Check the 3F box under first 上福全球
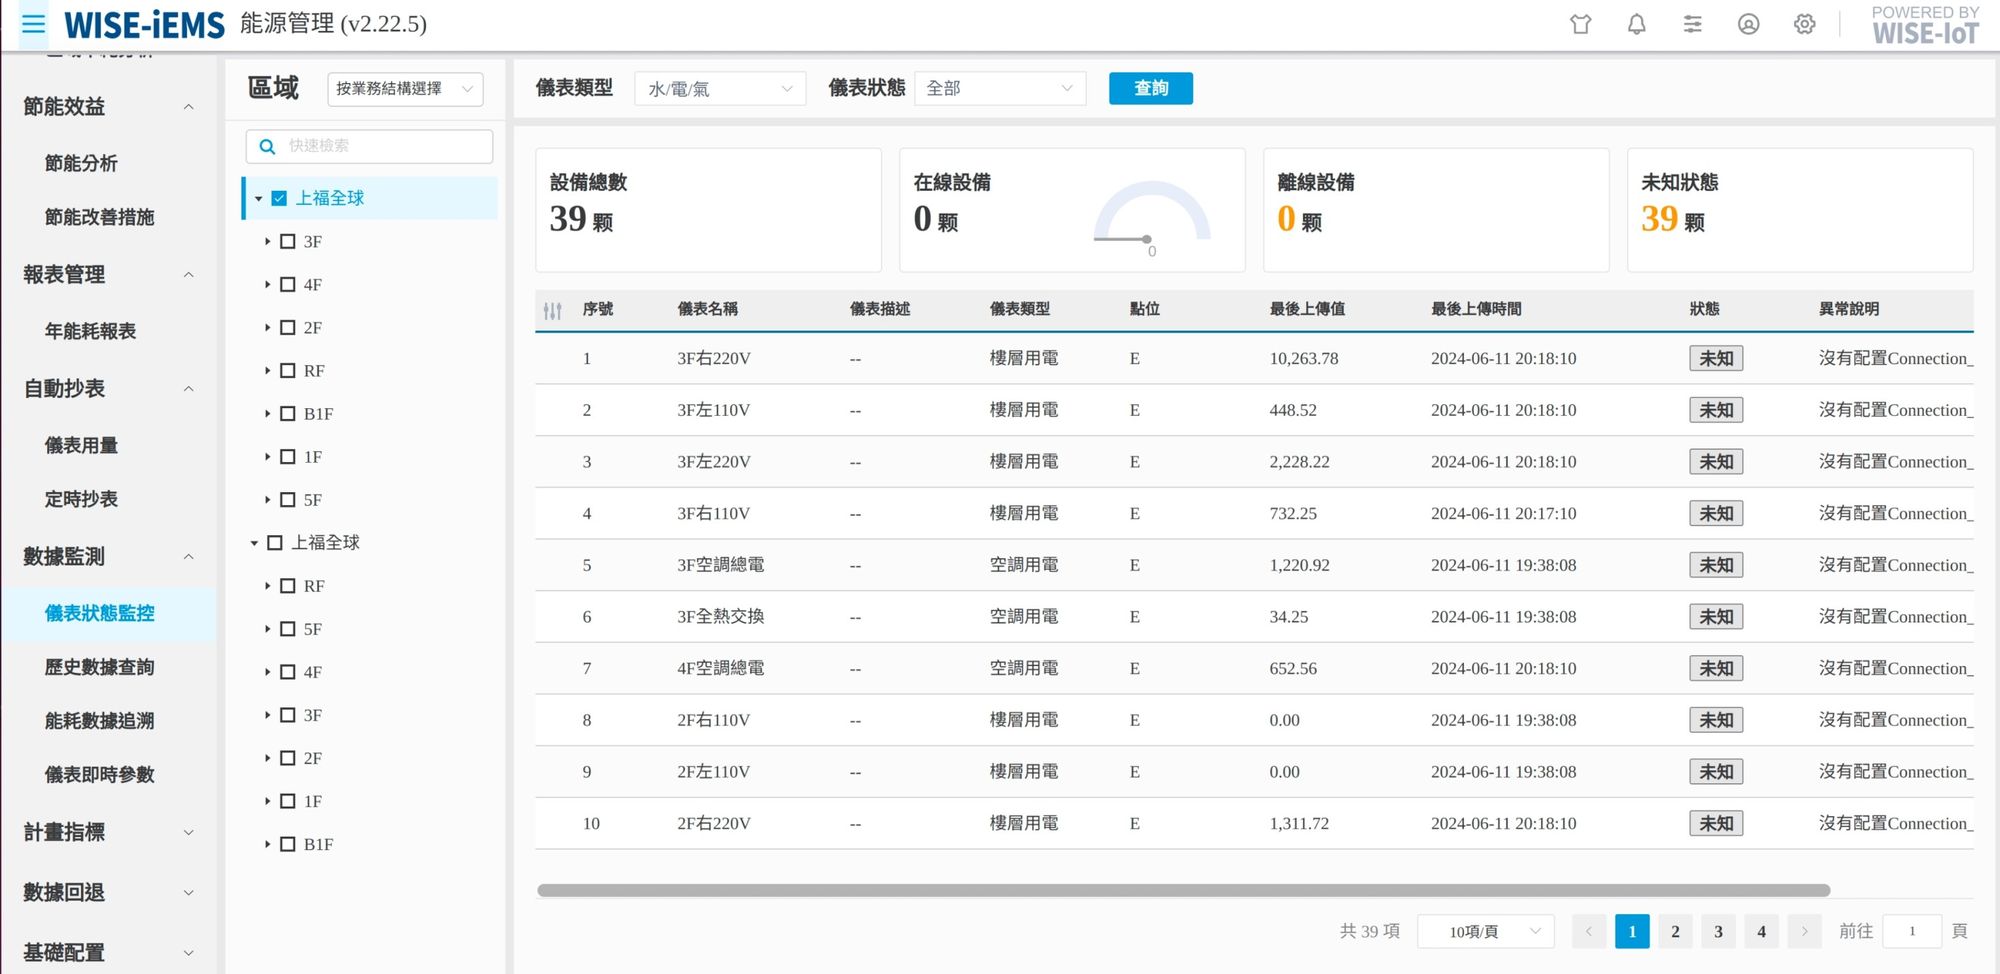This screenshot has width=2000, height=974. coord(288,241)
